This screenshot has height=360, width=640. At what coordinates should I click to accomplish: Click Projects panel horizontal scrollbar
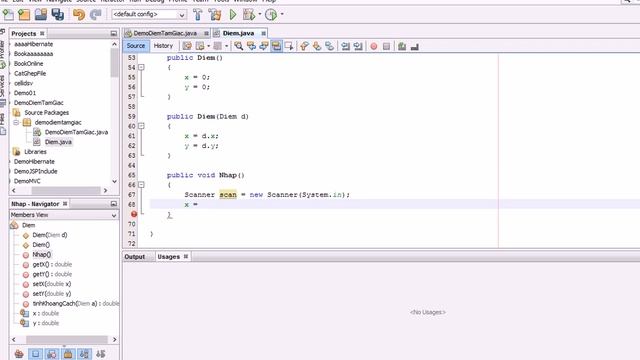66,191
